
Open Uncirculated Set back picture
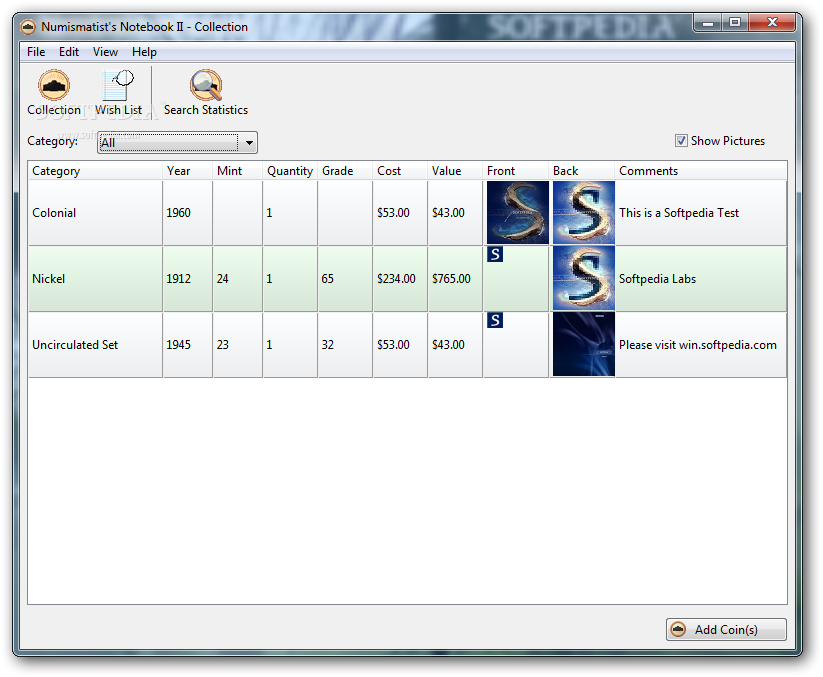584,345
